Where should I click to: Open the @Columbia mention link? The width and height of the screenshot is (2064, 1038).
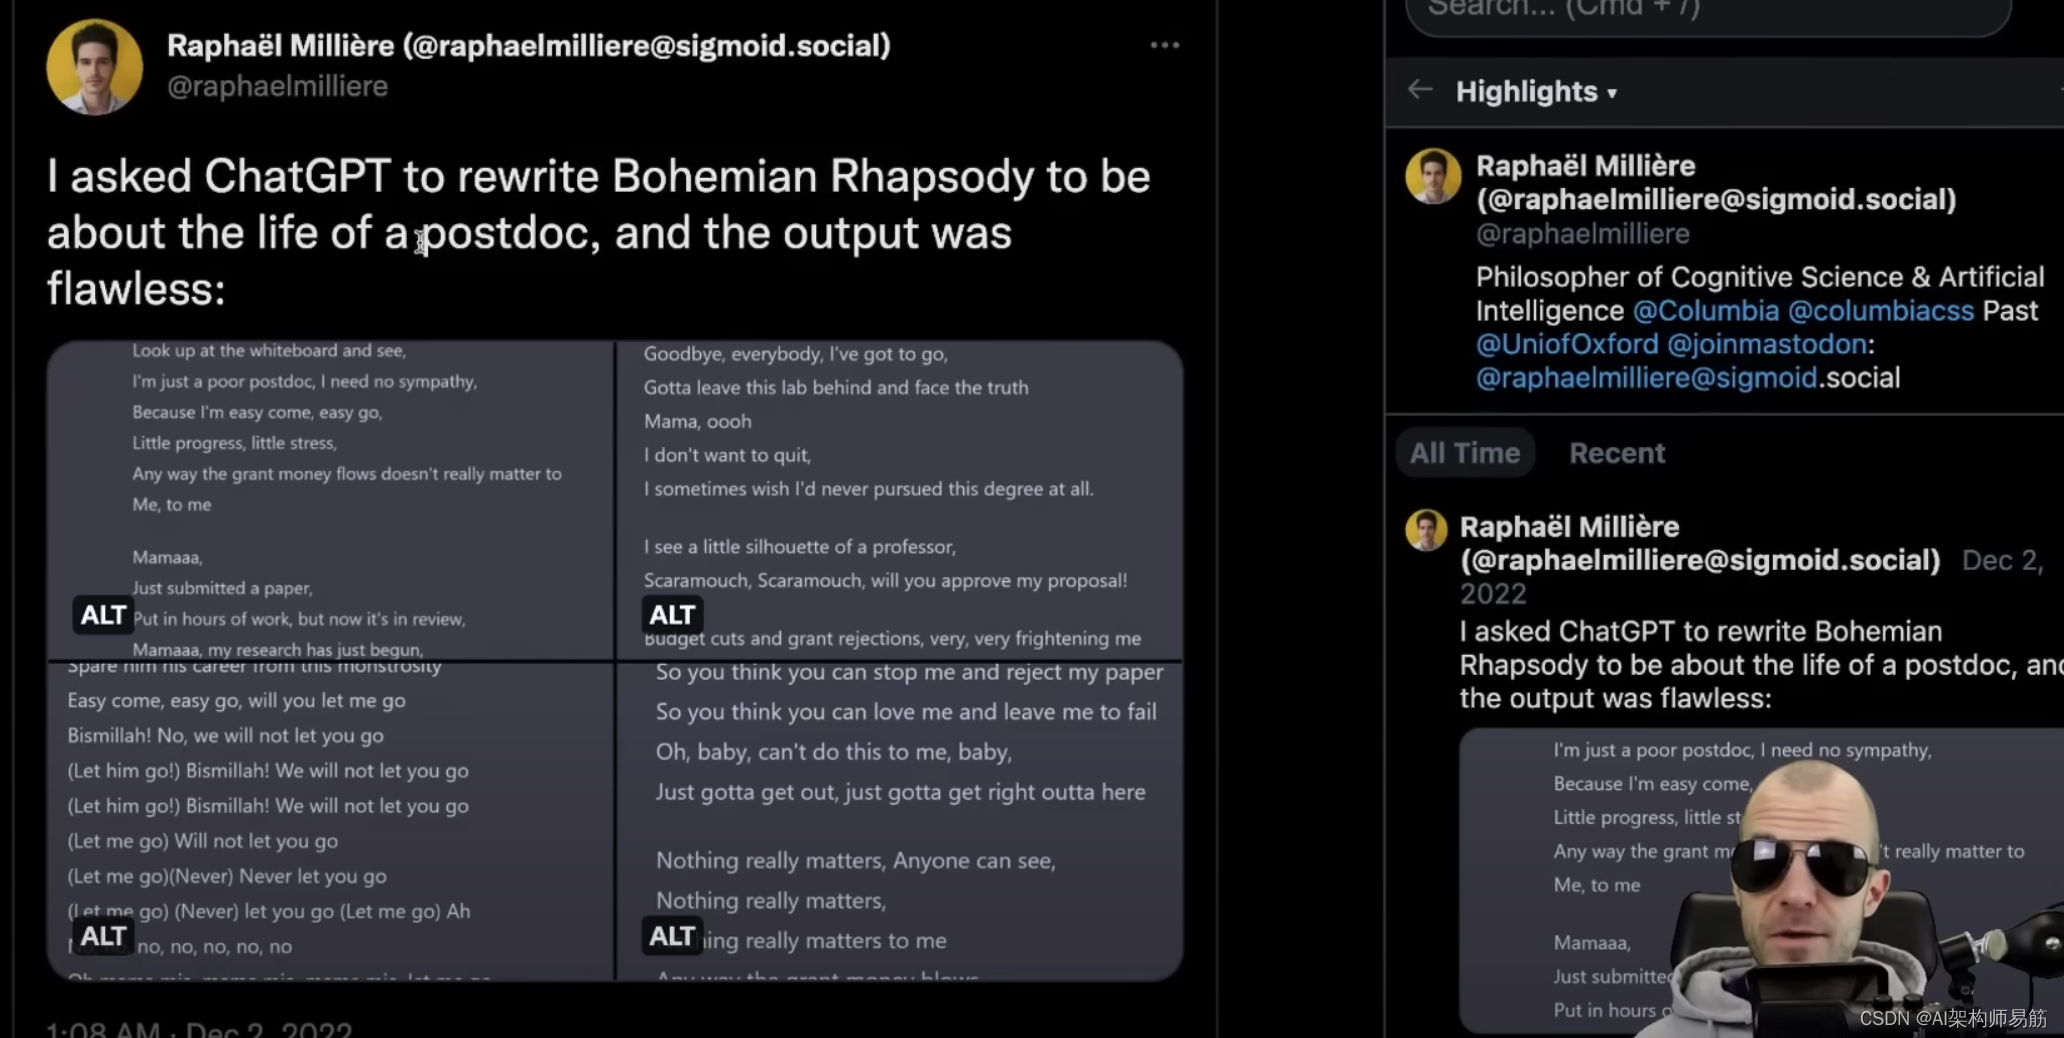(1705, 311)
